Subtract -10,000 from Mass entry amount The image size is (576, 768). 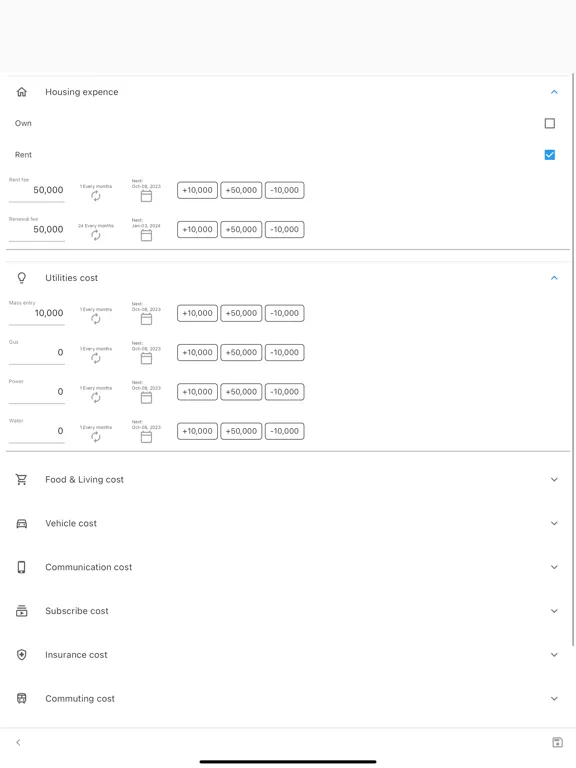point(285,313)
